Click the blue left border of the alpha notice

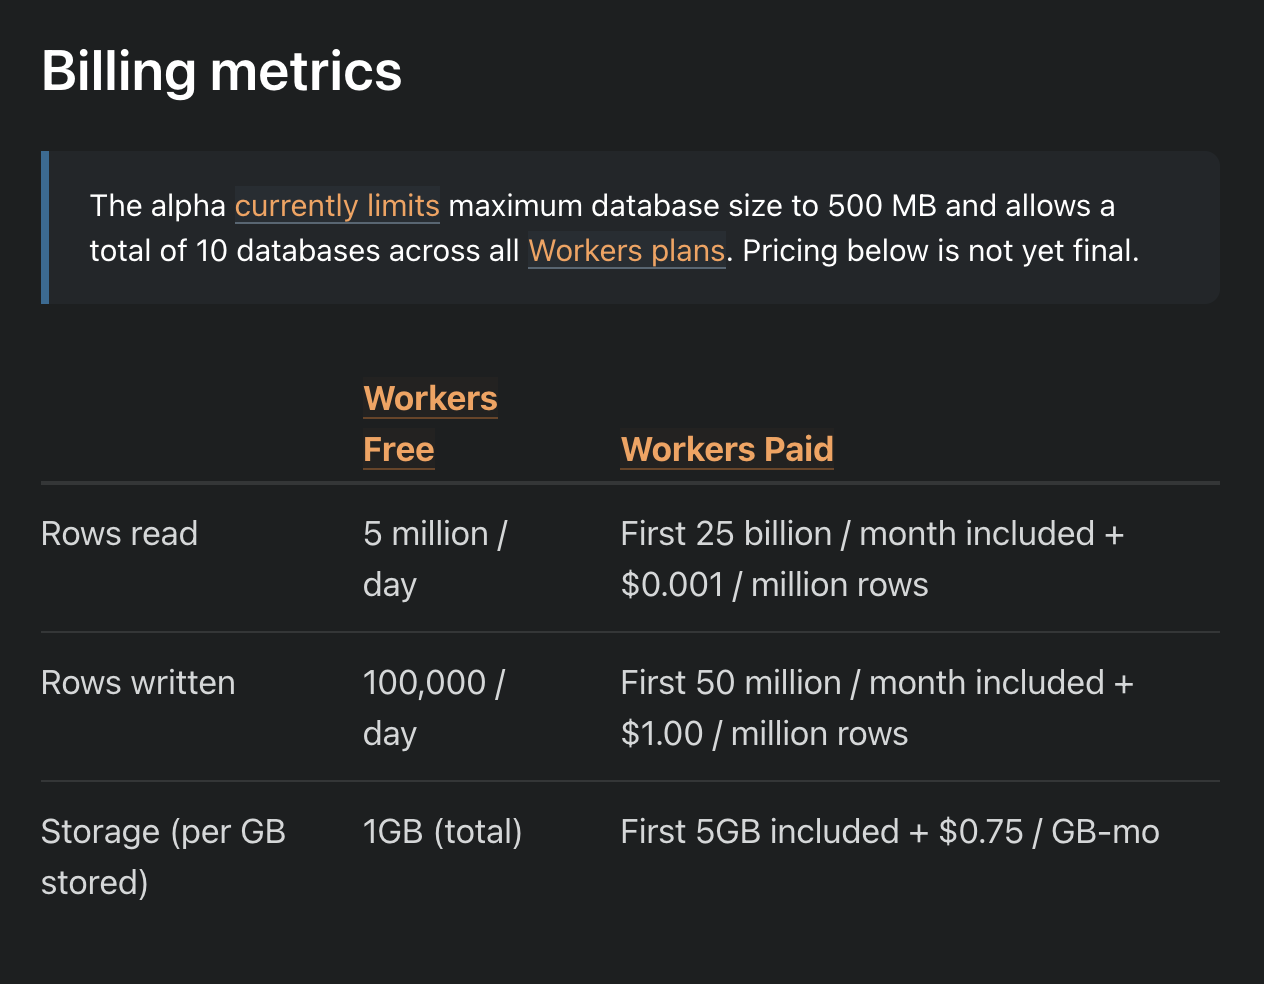click(45, 227)
